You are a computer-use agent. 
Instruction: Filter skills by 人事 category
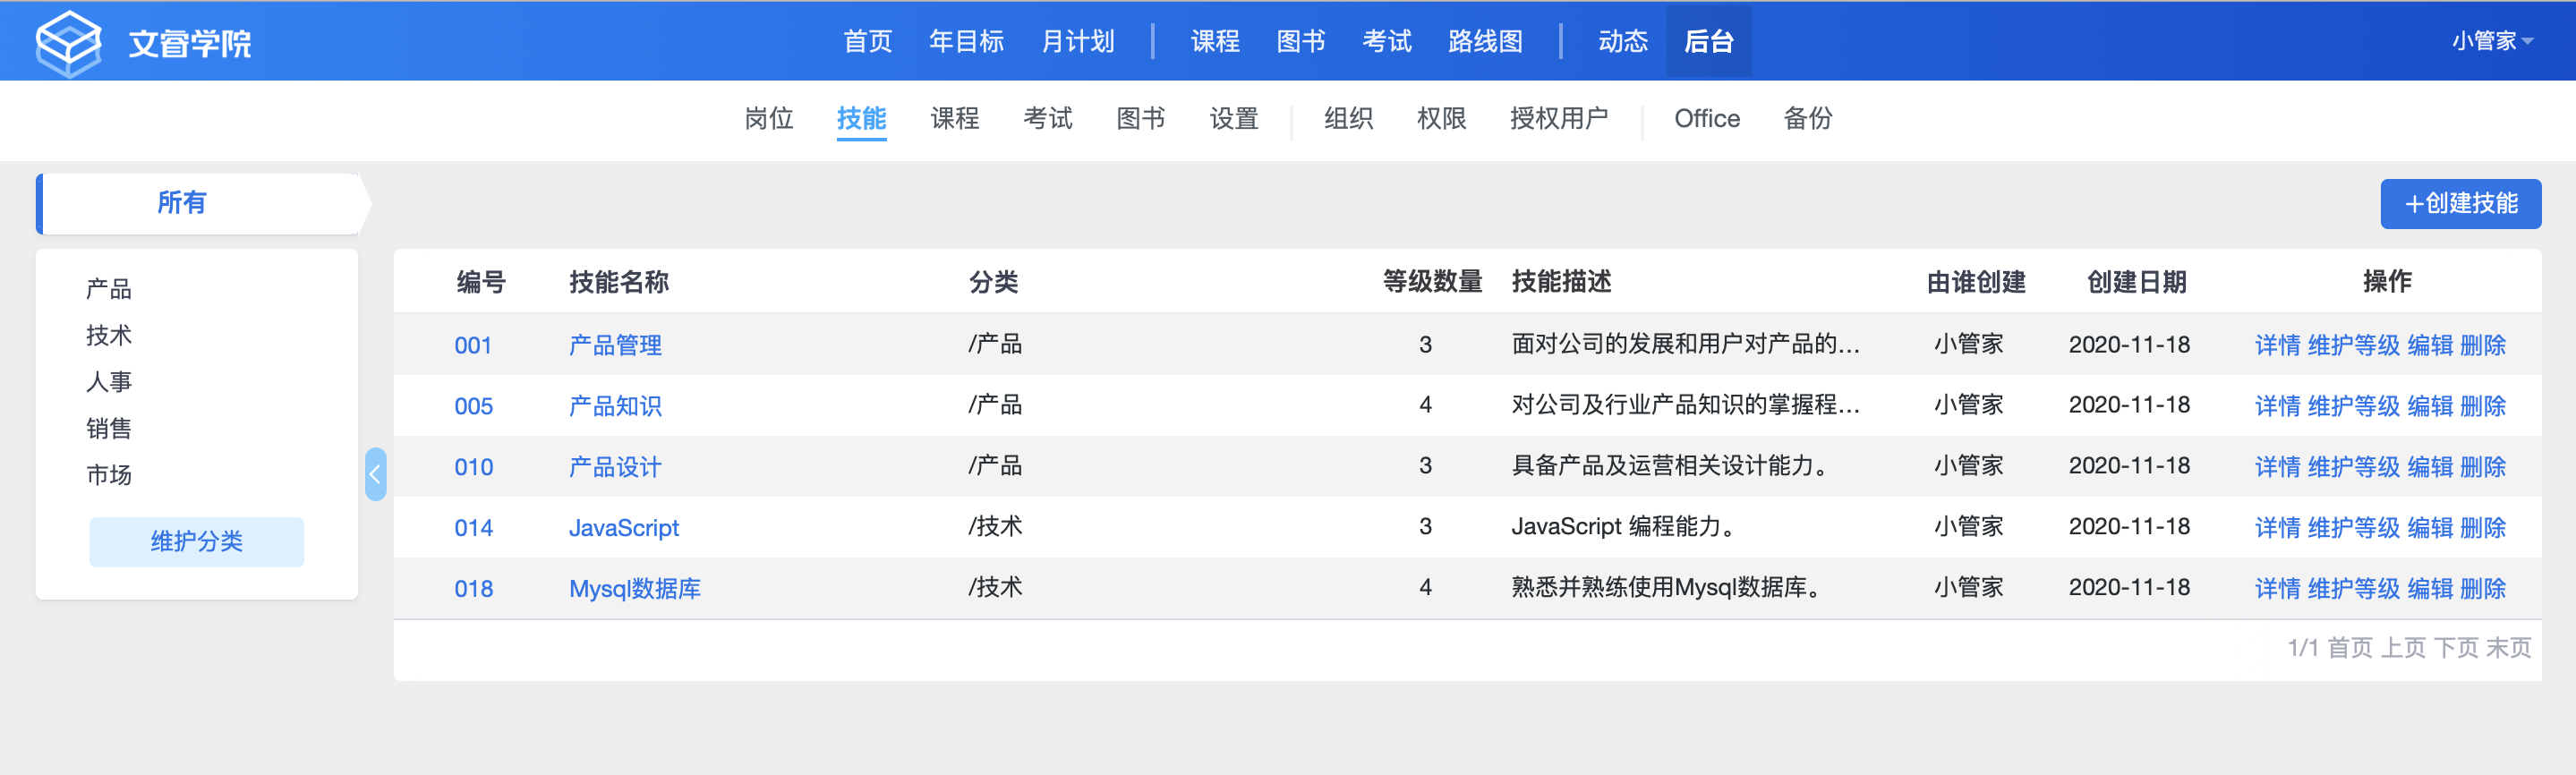click(x=109, y=382)
